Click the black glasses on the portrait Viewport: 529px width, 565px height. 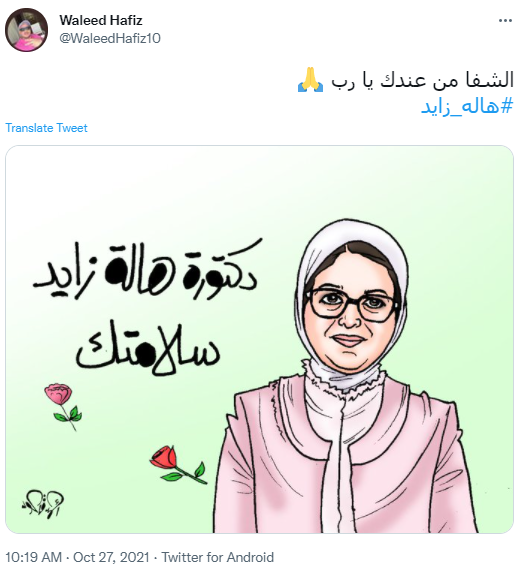(352, 305)
